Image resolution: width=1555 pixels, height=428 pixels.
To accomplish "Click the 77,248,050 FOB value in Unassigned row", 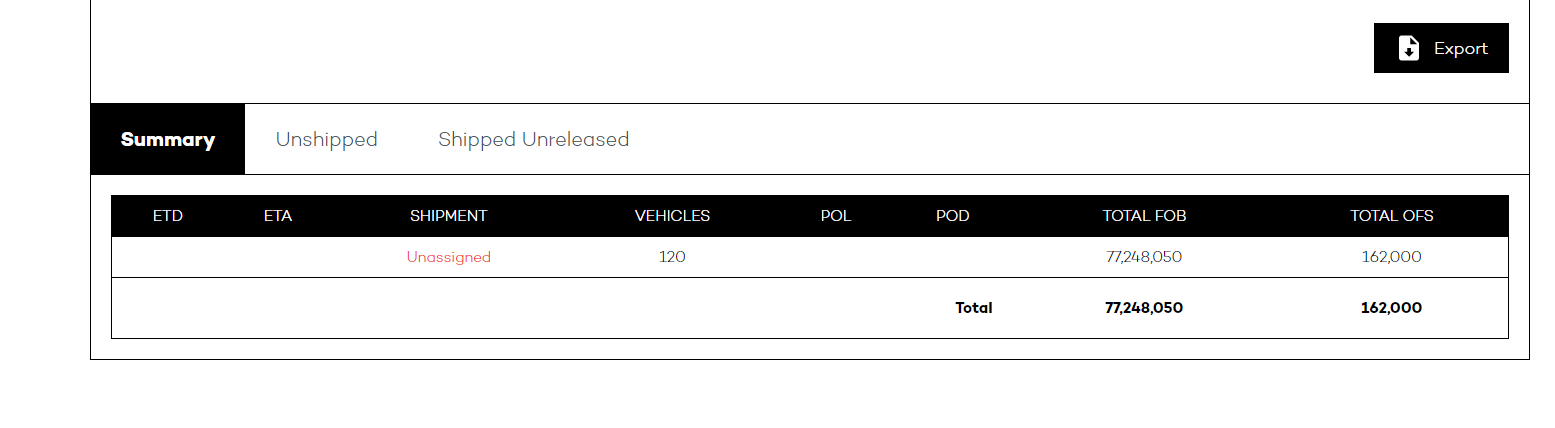I will (x=1144, y=257).
